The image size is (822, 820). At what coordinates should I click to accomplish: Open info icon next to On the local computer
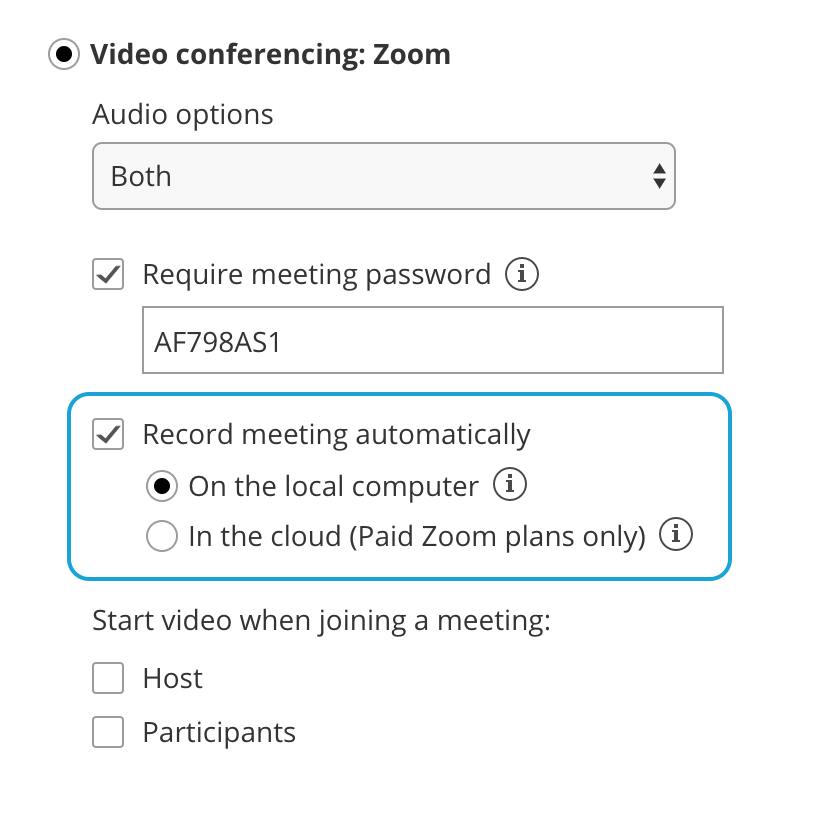click(511, 486)
